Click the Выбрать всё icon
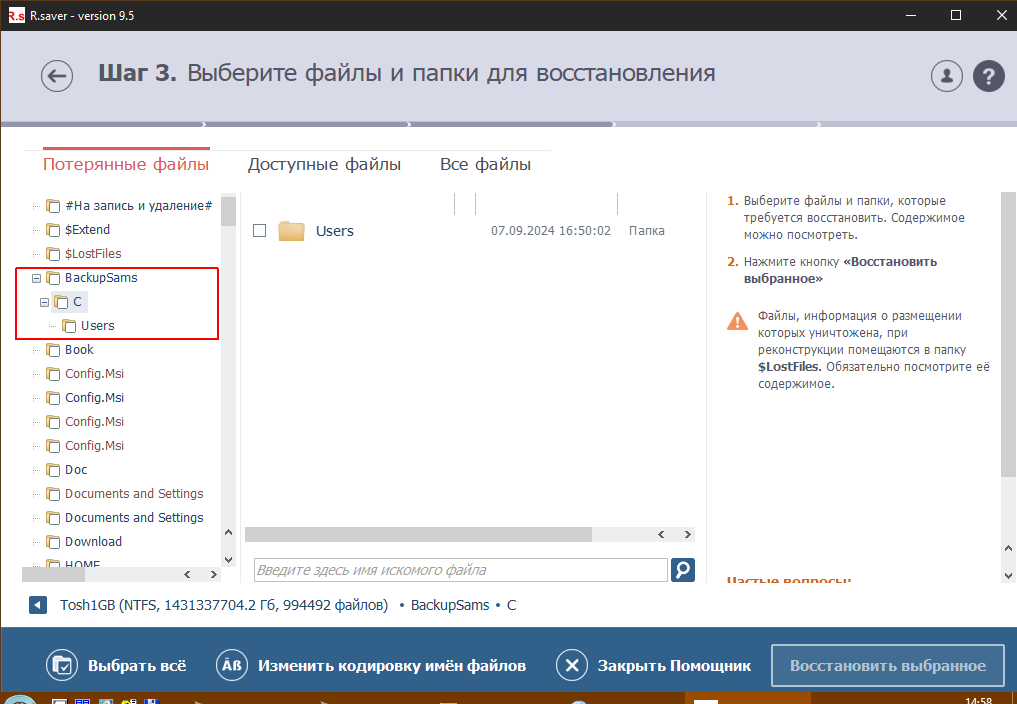The image size is (1017, 704). 62,666
